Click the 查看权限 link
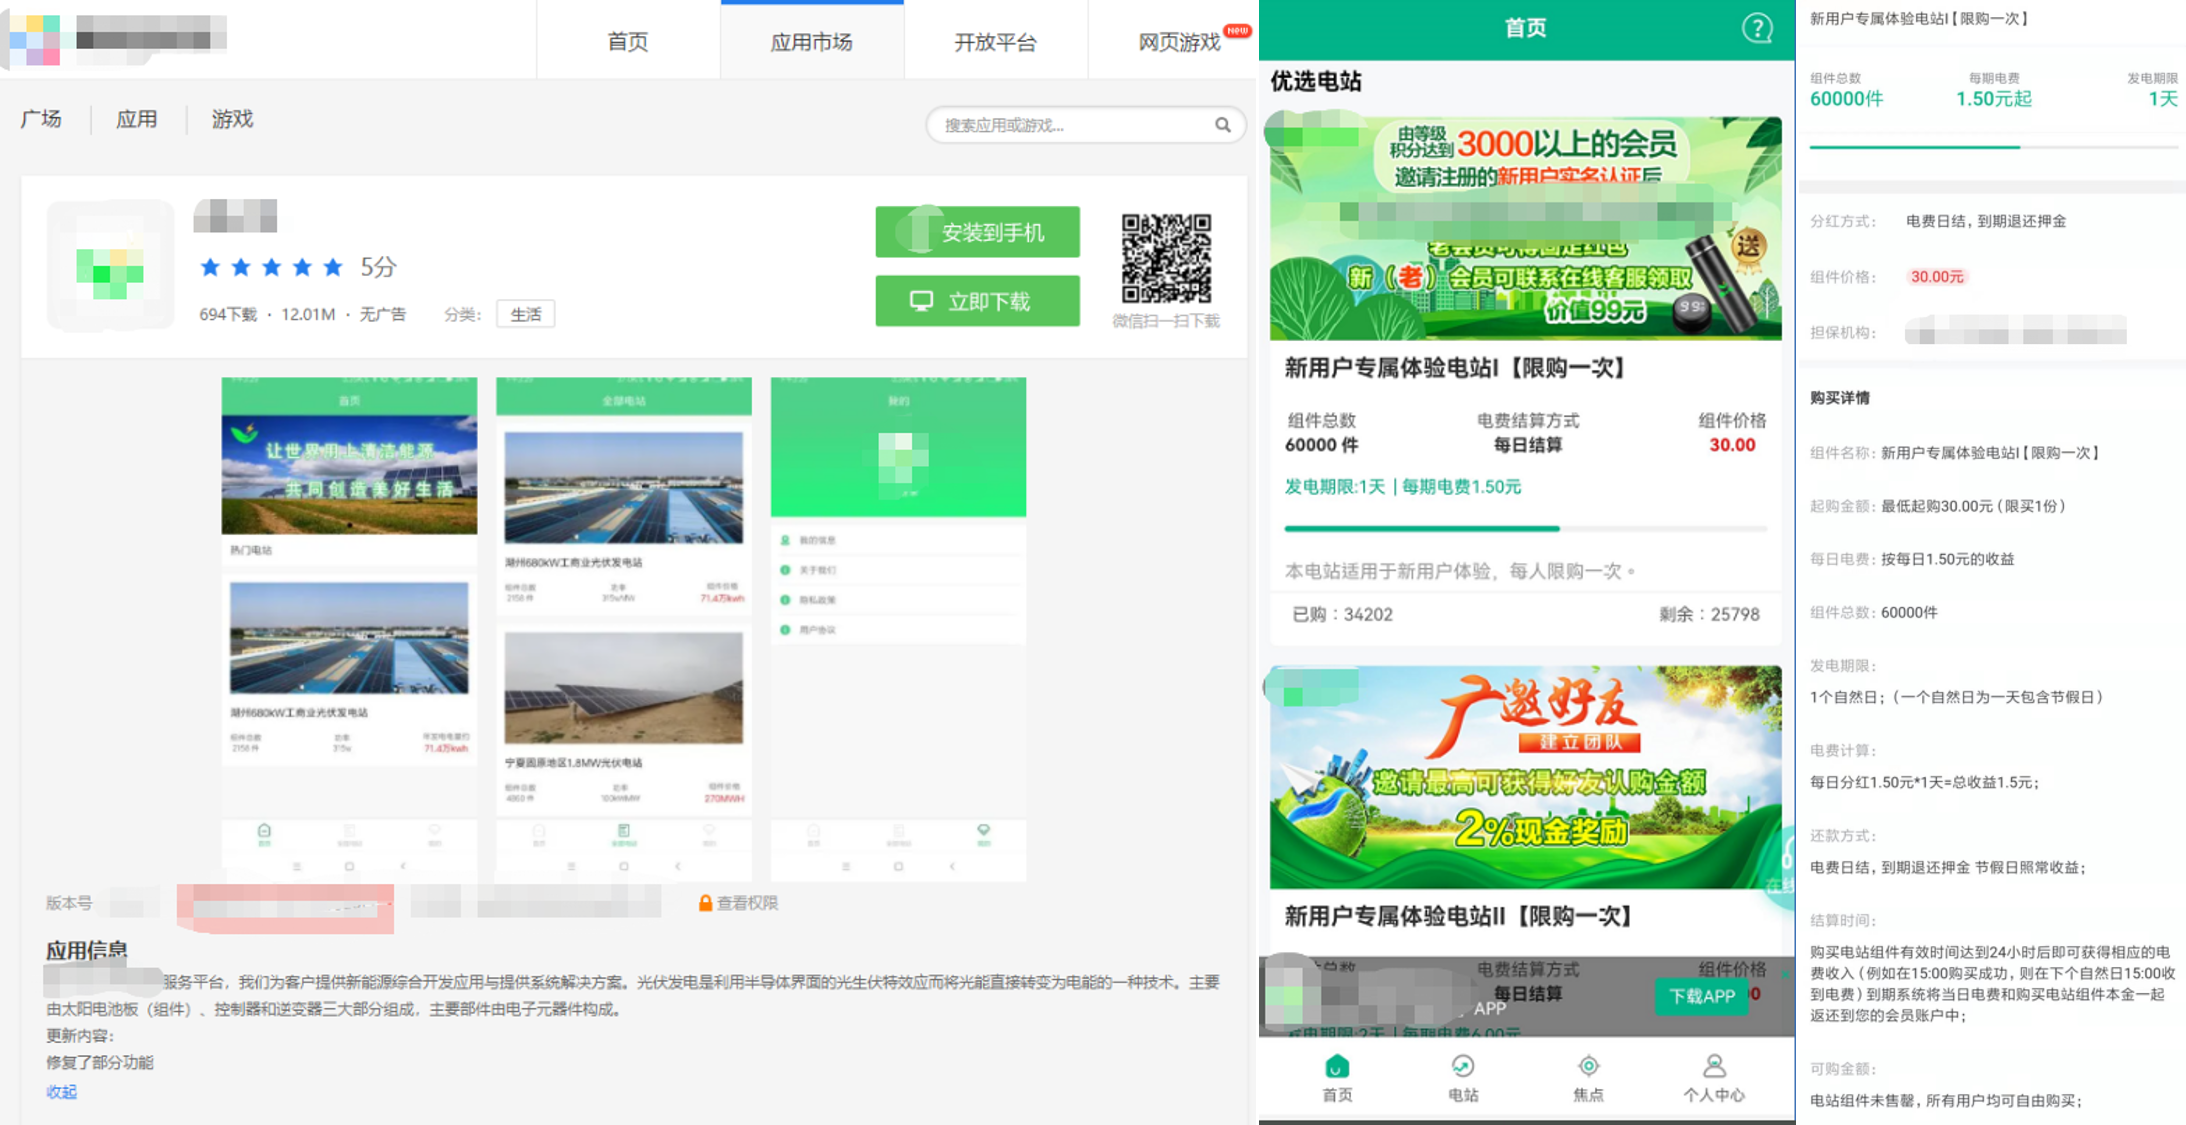 click(x=747, y=903)
